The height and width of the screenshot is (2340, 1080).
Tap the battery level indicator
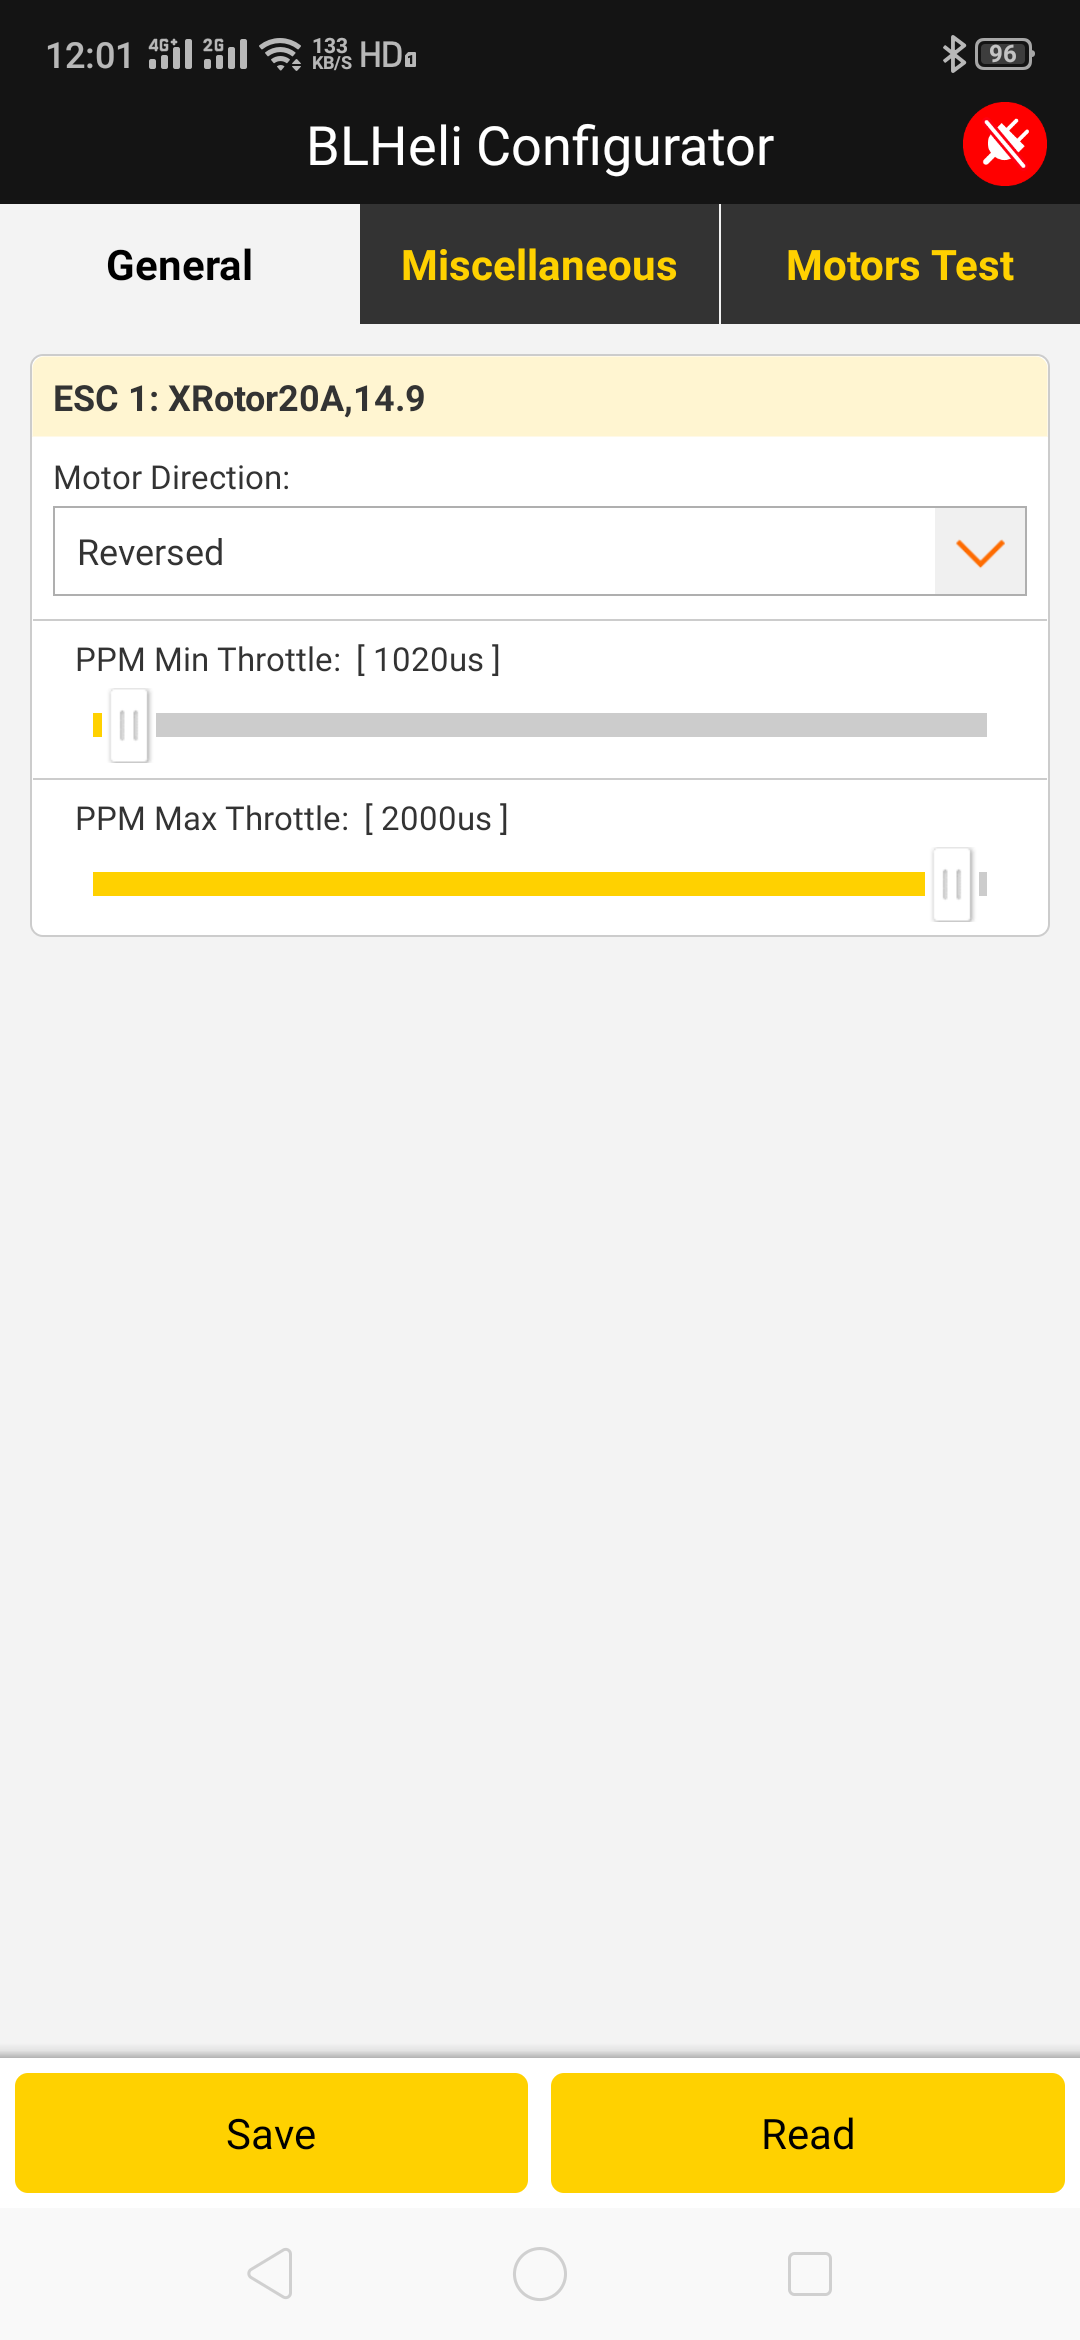point(1004,54)
